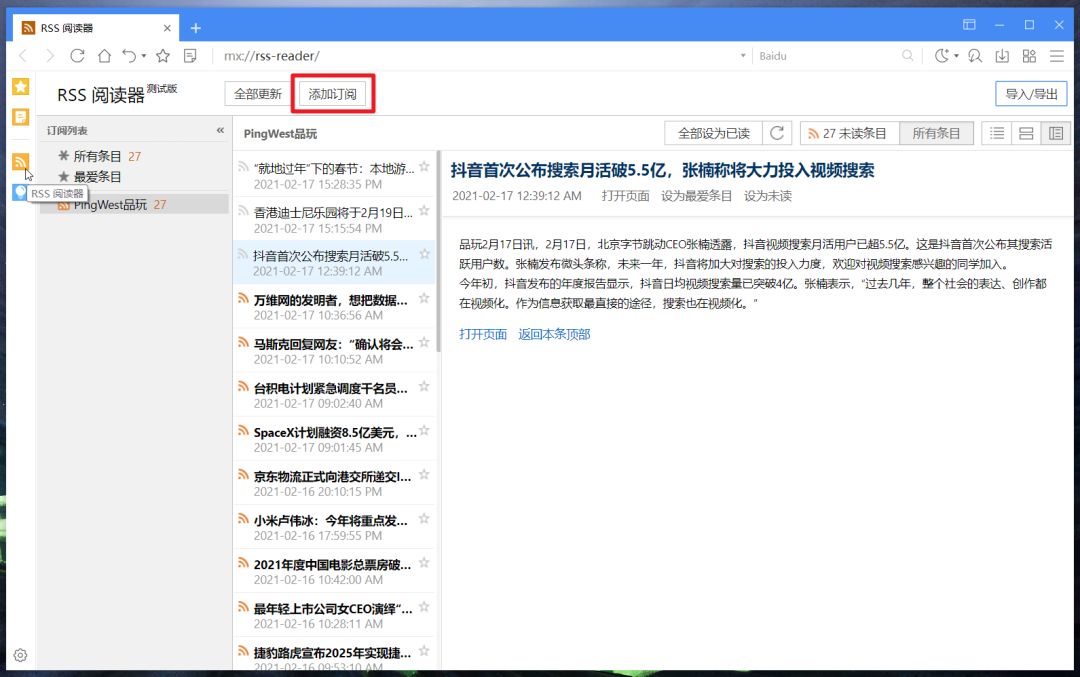Expand the address bar history dropdown

coord(742,56)
